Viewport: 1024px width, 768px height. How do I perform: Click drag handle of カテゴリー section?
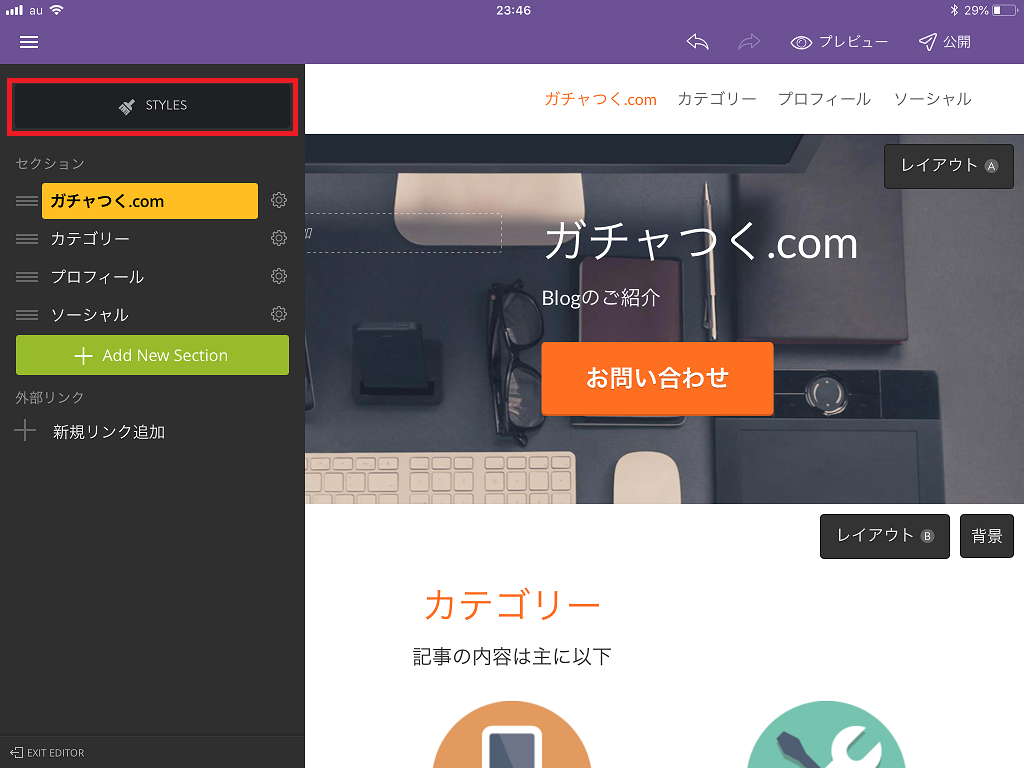(x=27, y=239)
